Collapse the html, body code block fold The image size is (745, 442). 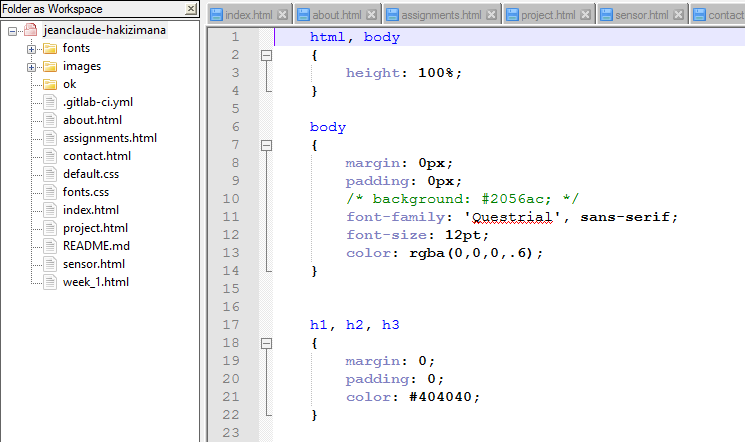267,56
